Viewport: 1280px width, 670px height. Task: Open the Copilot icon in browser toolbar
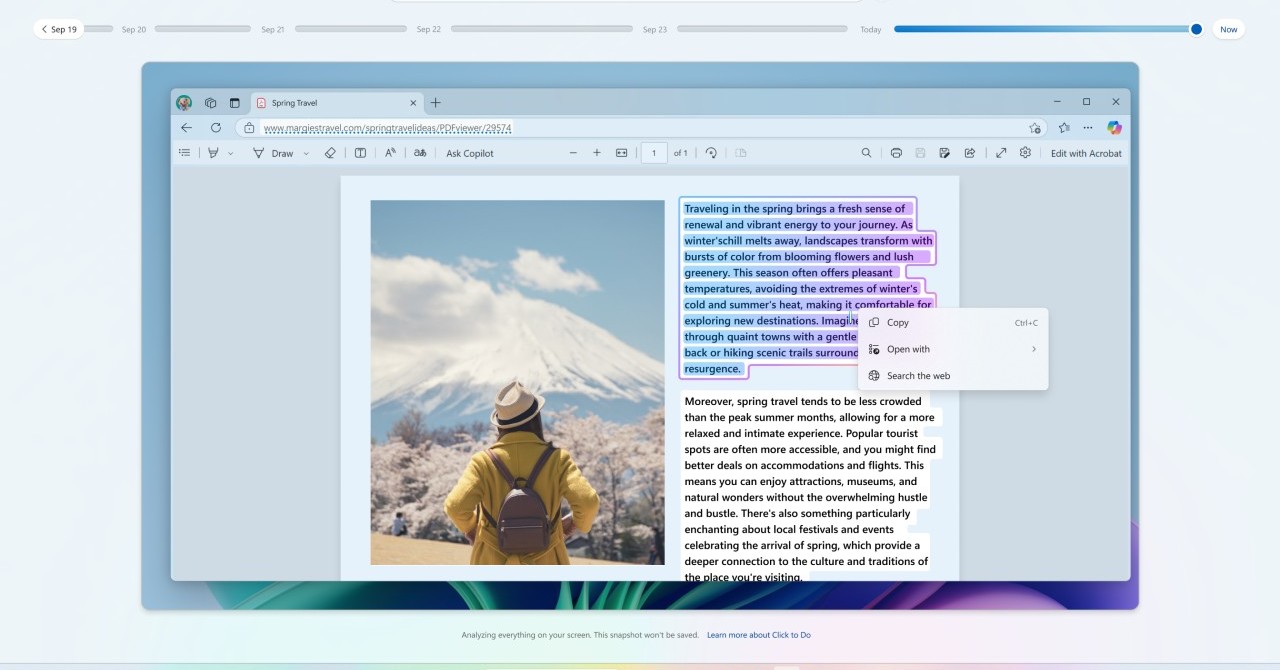point(1114,128)
